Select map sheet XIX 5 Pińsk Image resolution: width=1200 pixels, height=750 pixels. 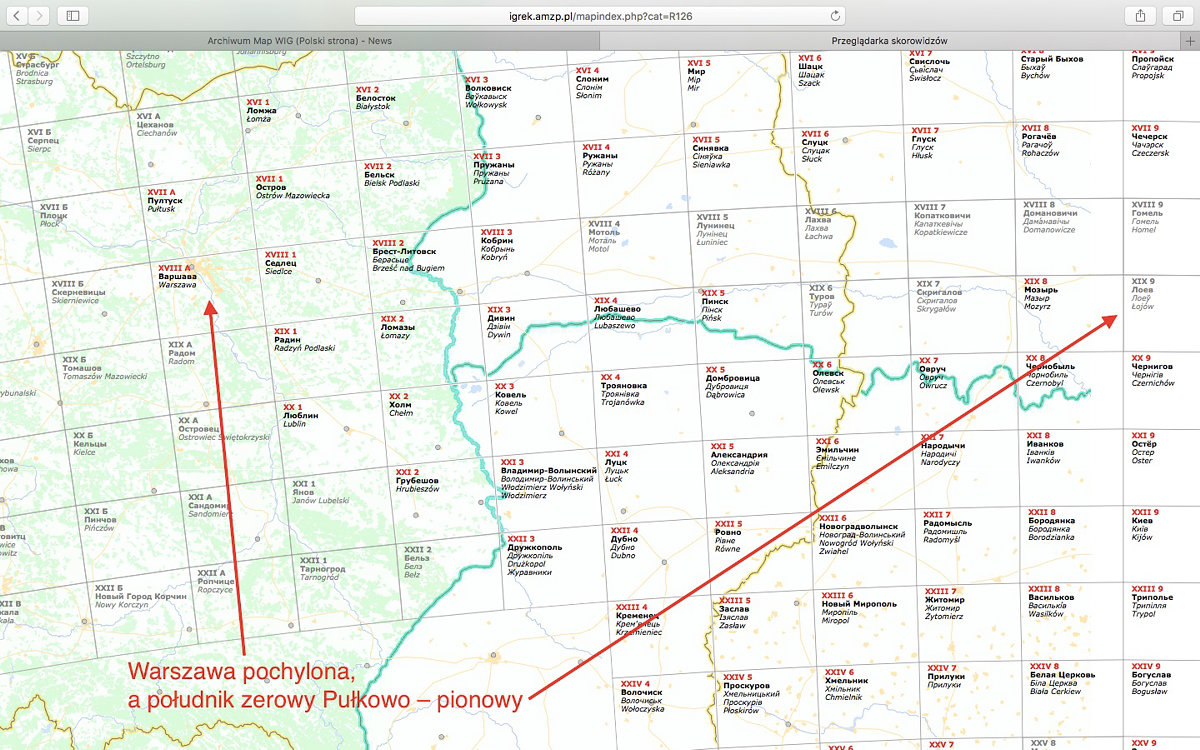coord(714,301)
